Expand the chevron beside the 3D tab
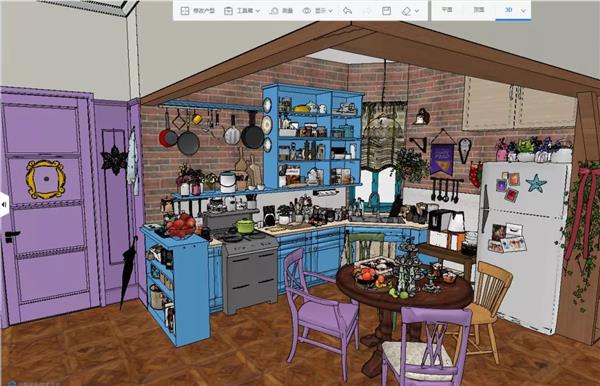The width and height of the screenshot is (600, 386). 523,11
